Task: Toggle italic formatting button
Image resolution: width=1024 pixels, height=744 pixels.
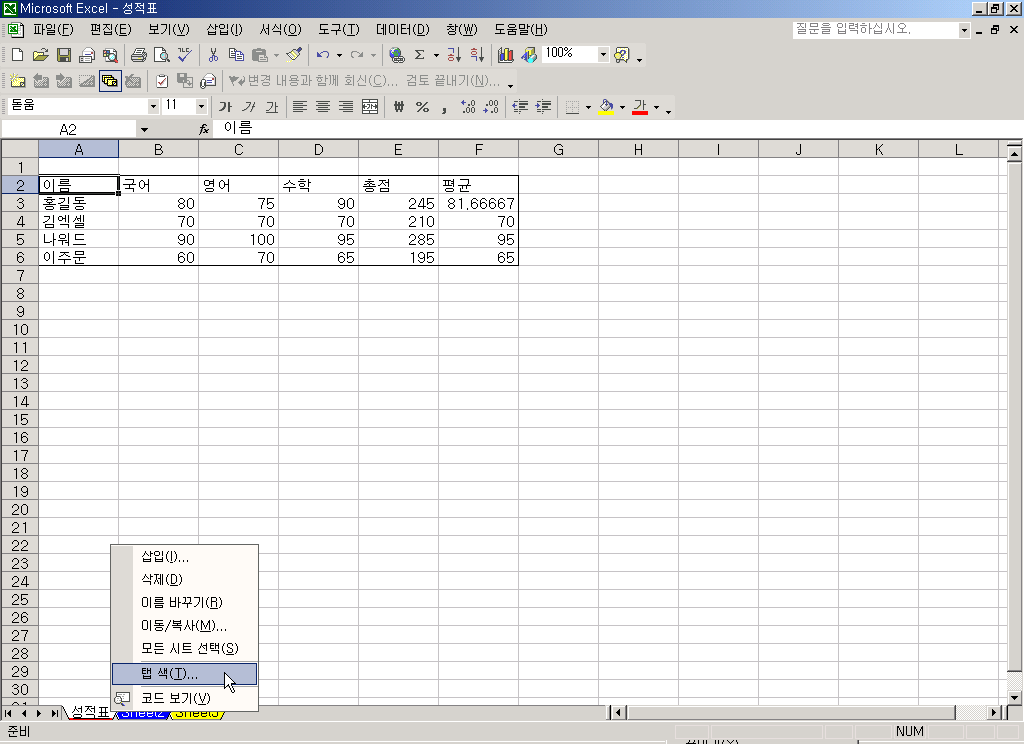Action: coord(248,107)
